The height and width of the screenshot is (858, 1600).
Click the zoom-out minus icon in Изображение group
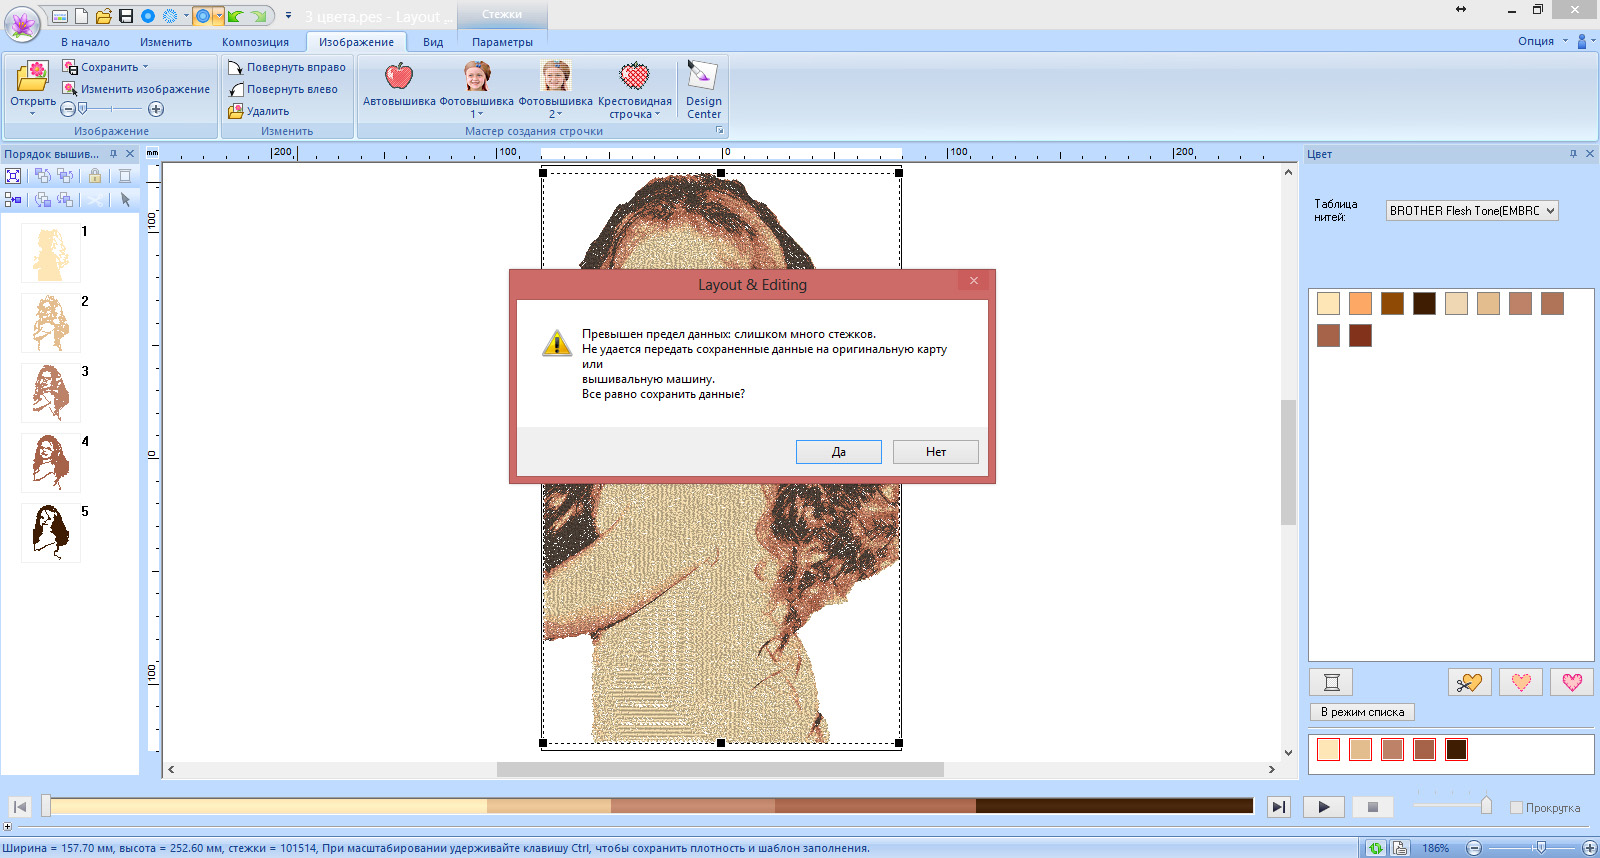(x=68, y=109)
